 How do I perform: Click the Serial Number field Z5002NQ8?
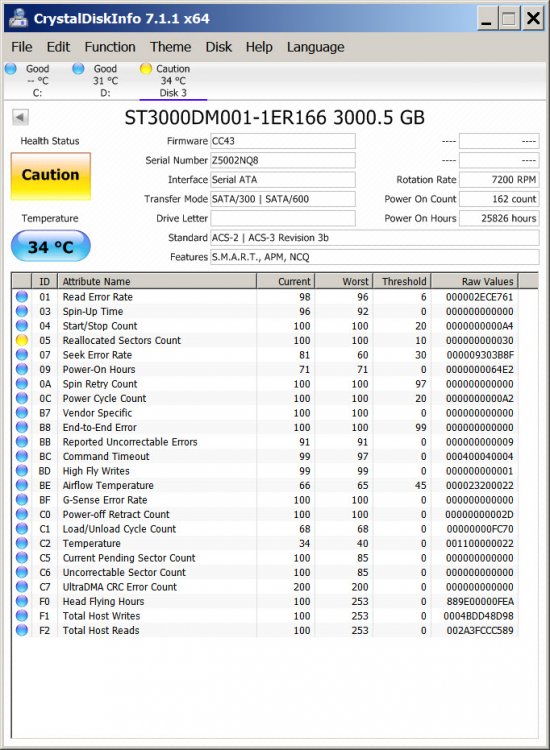(x=283, y=160)
